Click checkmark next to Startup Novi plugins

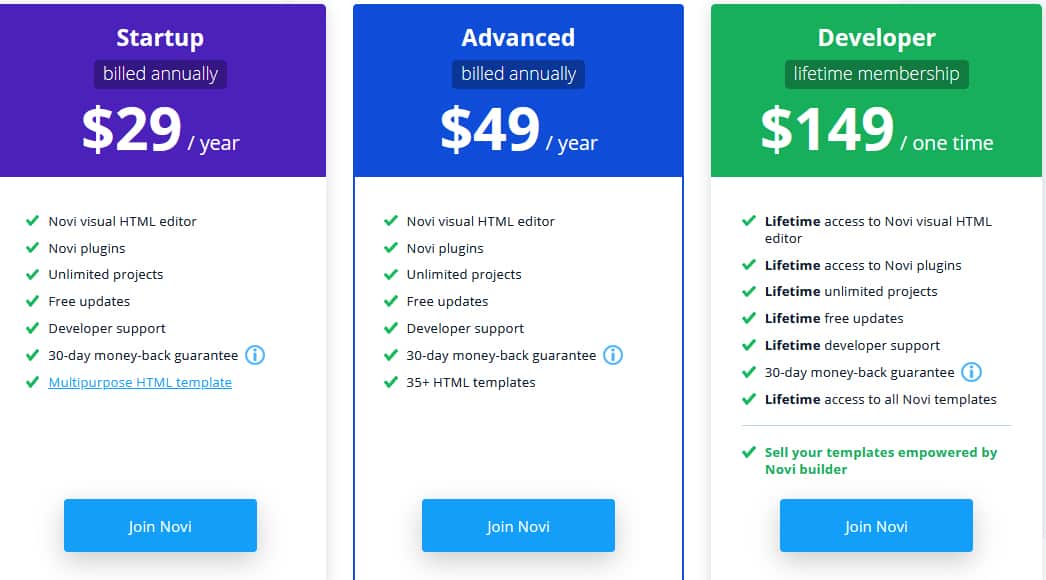pos(32,248)
